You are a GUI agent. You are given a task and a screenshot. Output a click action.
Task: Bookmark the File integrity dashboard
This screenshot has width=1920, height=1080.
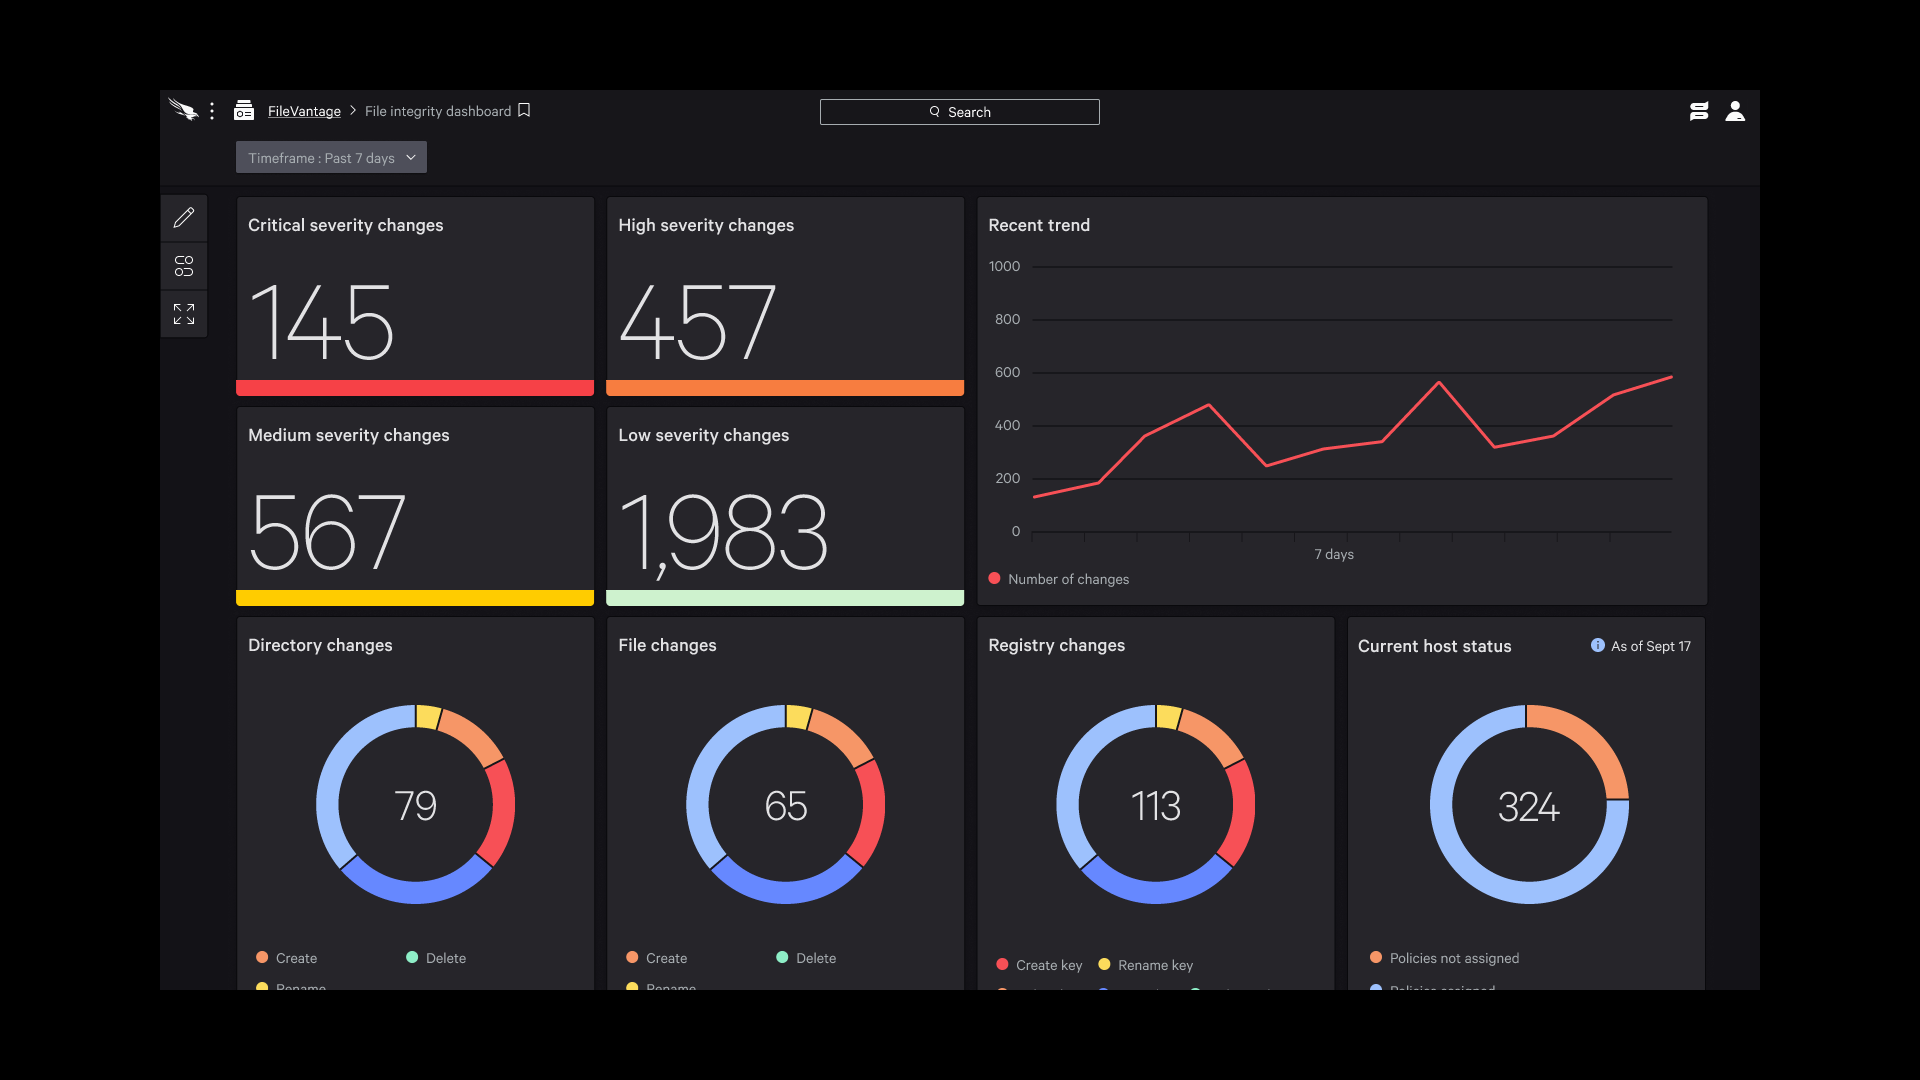pyautogui.click(x=524, y=111)
